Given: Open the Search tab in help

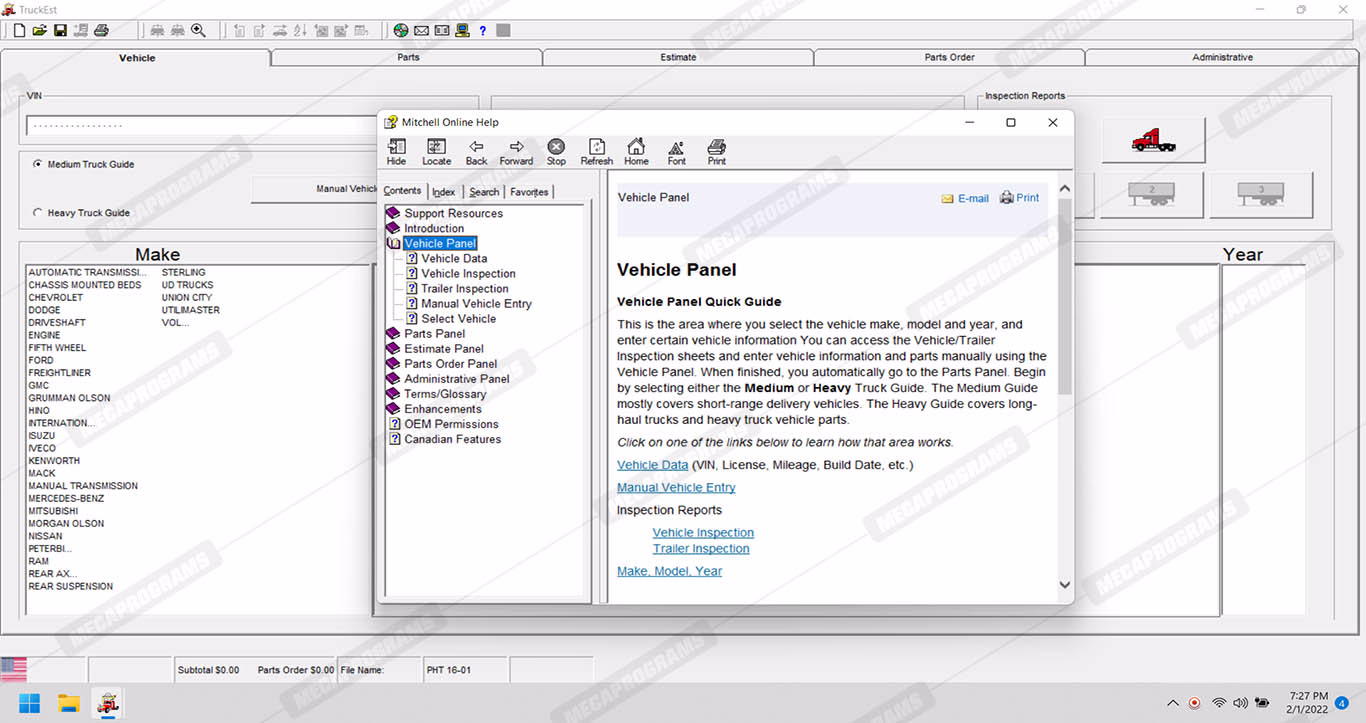Looking at the screenshot, I should 484,192.
